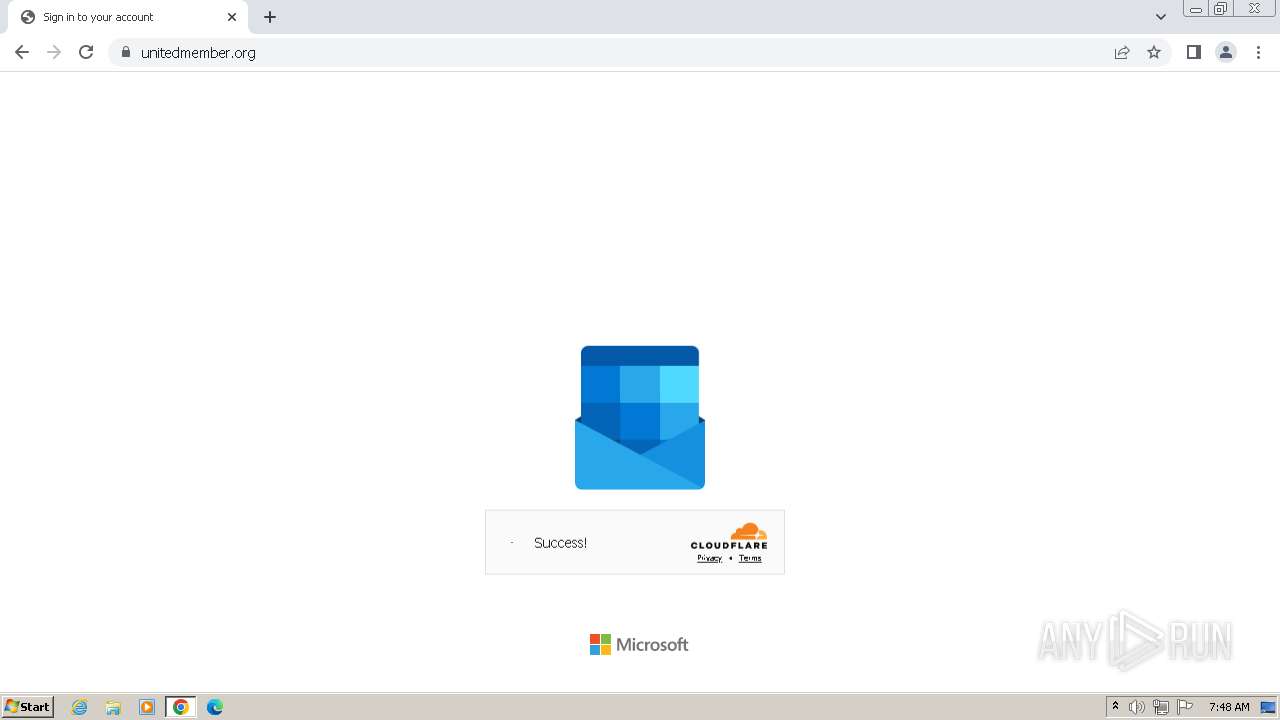Open the volume control in system tray
This screenshot has width=1280, height=720.
click(x=1137, y=707)
